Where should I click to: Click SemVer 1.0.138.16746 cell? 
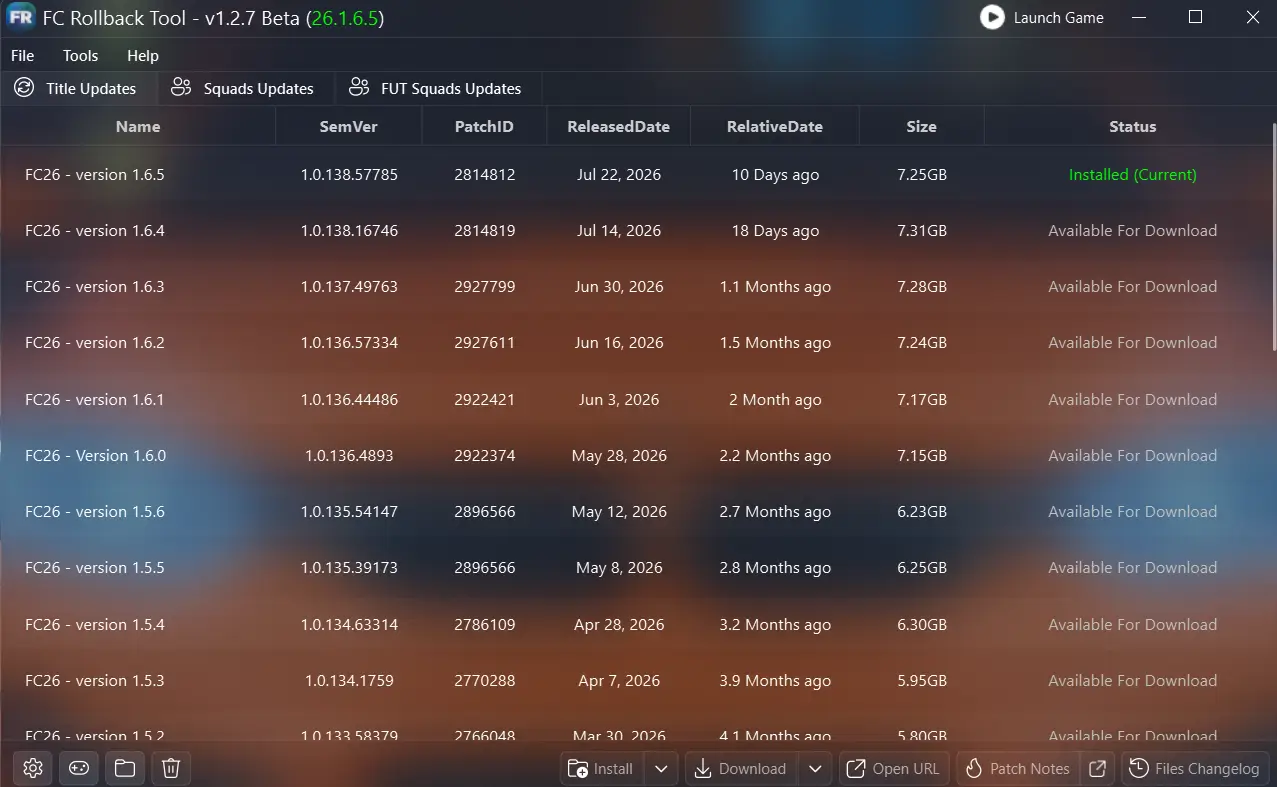point(349,230)
